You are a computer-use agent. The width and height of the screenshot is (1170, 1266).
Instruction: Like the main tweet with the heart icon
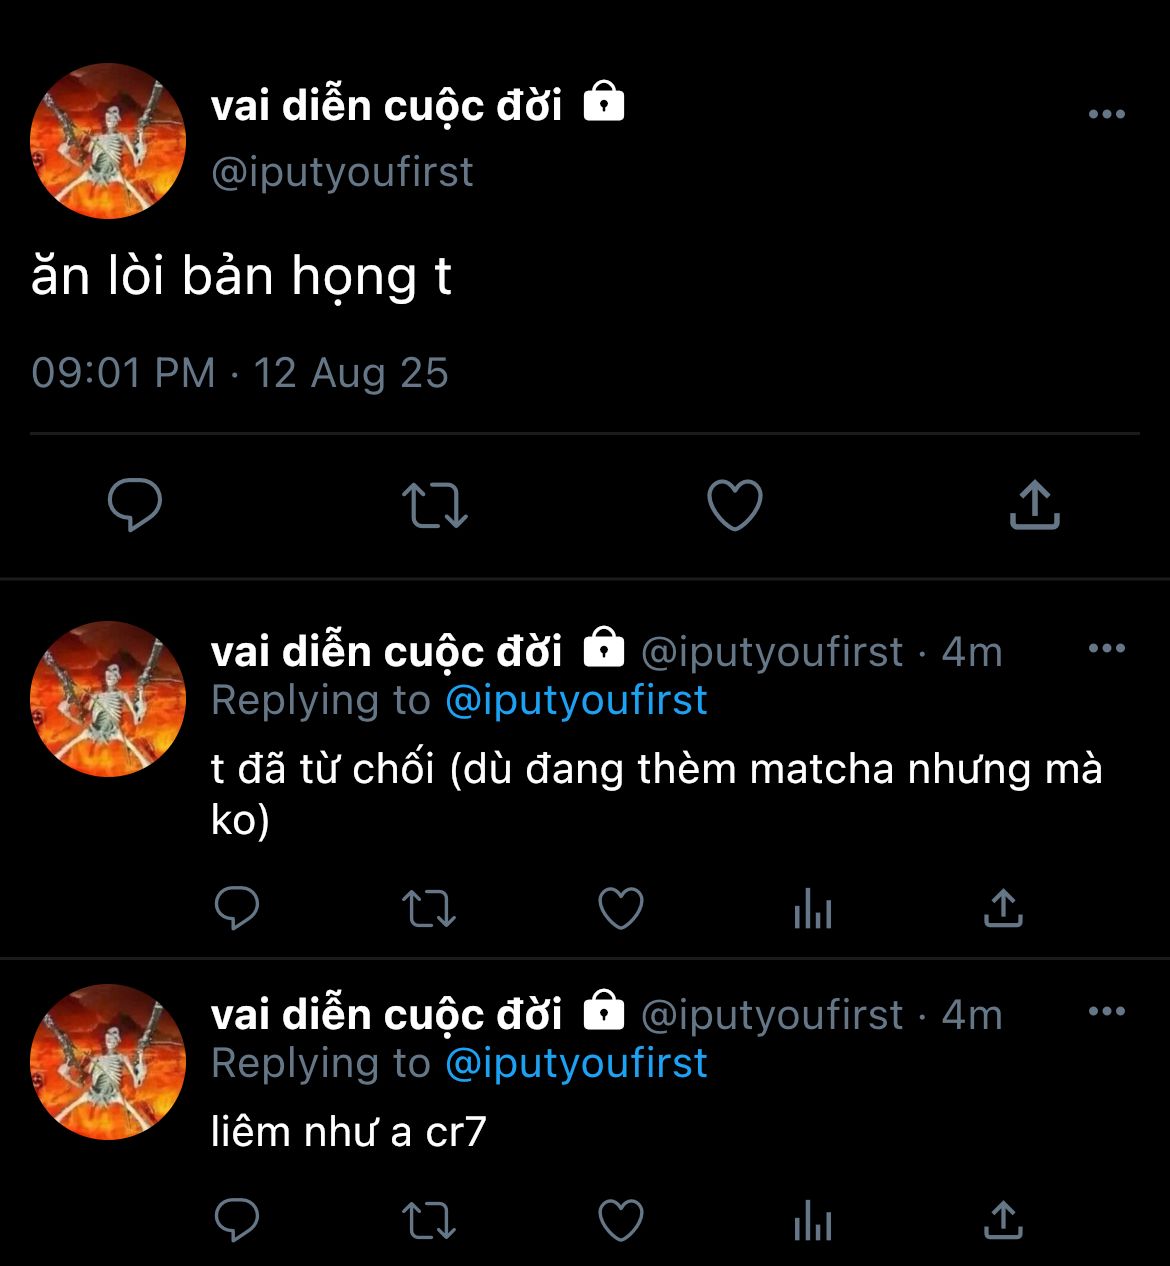(735, 505)
